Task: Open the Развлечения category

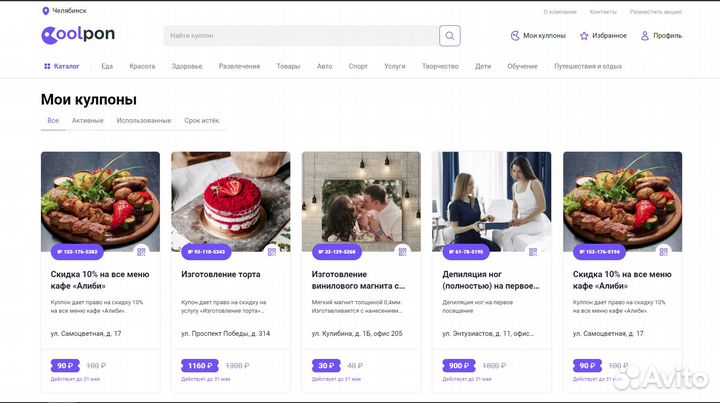Action: click(x=239, y=66)
